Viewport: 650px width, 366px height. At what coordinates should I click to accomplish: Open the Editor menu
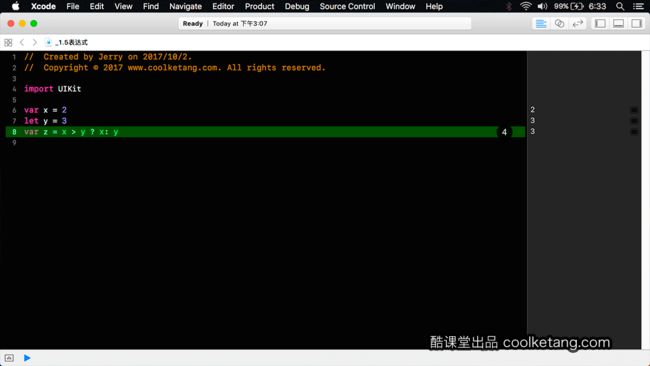pos(223,6)
